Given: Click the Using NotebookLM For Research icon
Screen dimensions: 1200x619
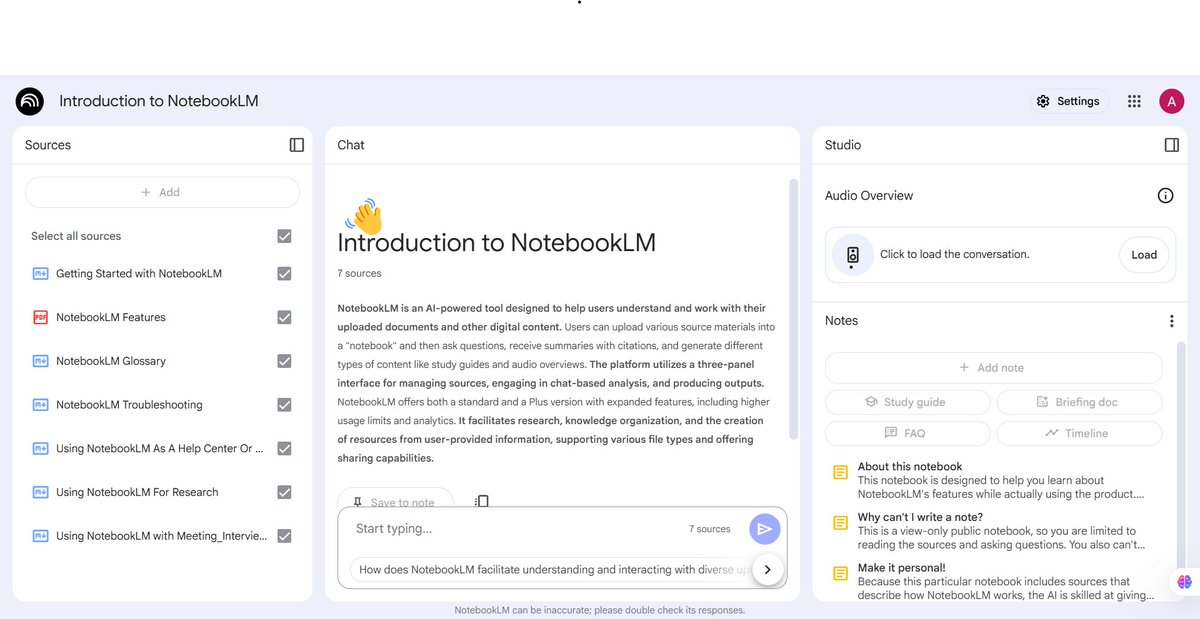Looking at the screenshot, I should 41,492.
